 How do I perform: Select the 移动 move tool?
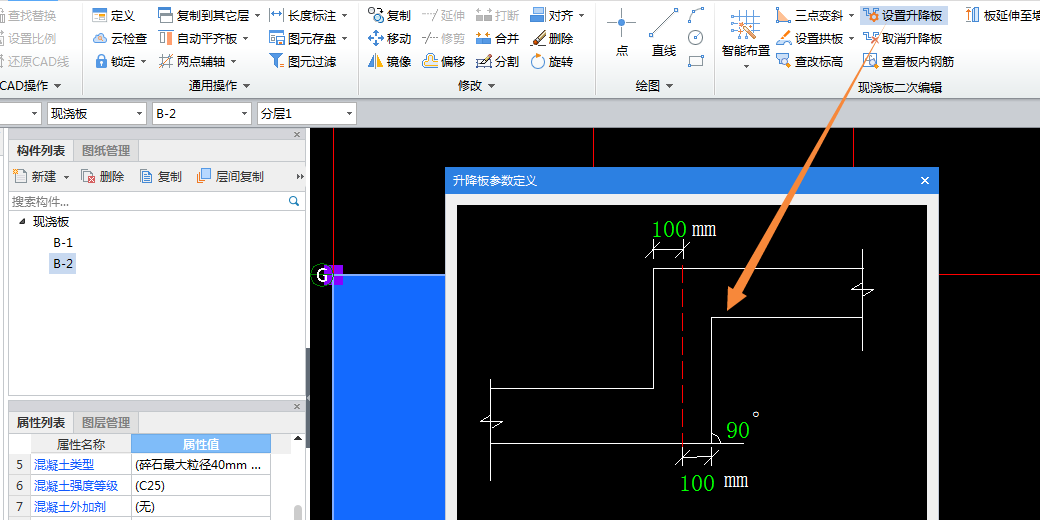click(389, 38)
